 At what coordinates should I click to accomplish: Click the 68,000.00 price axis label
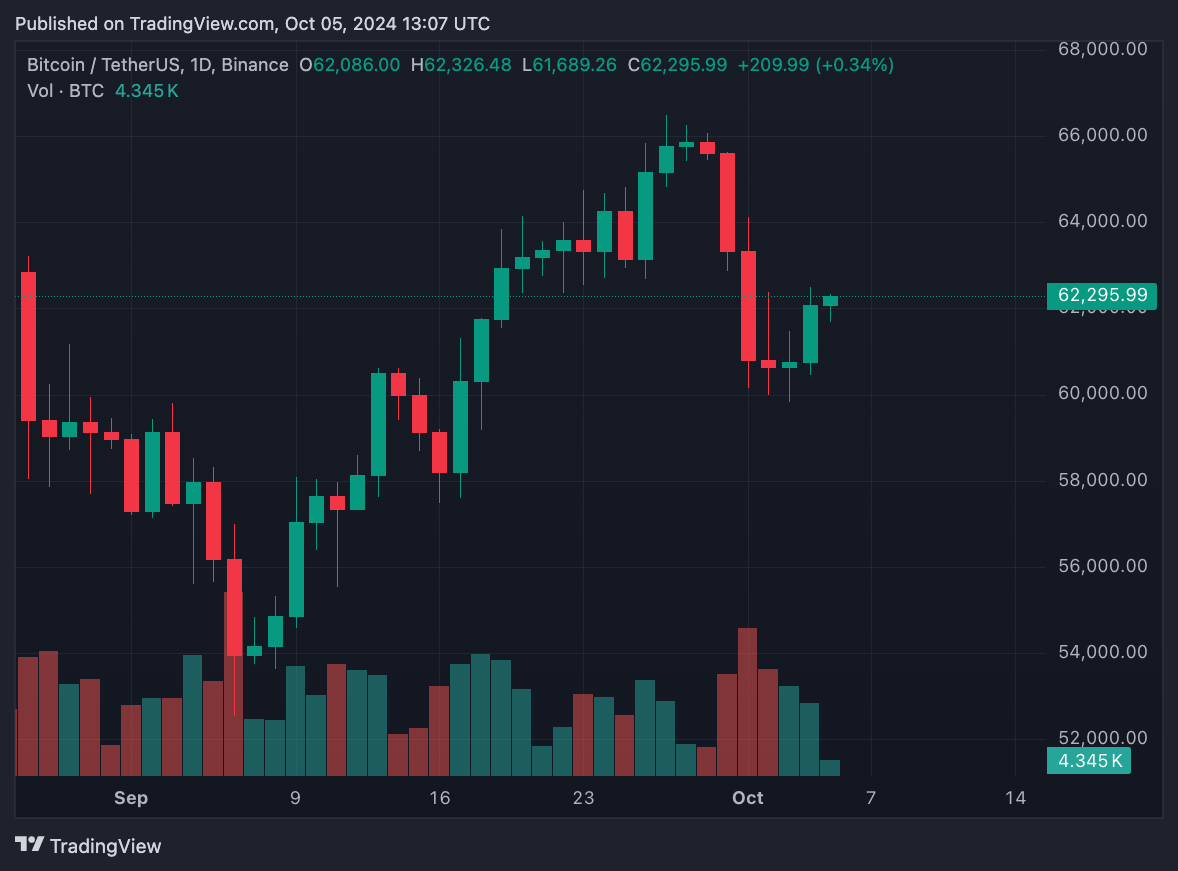coord(1102,49)
